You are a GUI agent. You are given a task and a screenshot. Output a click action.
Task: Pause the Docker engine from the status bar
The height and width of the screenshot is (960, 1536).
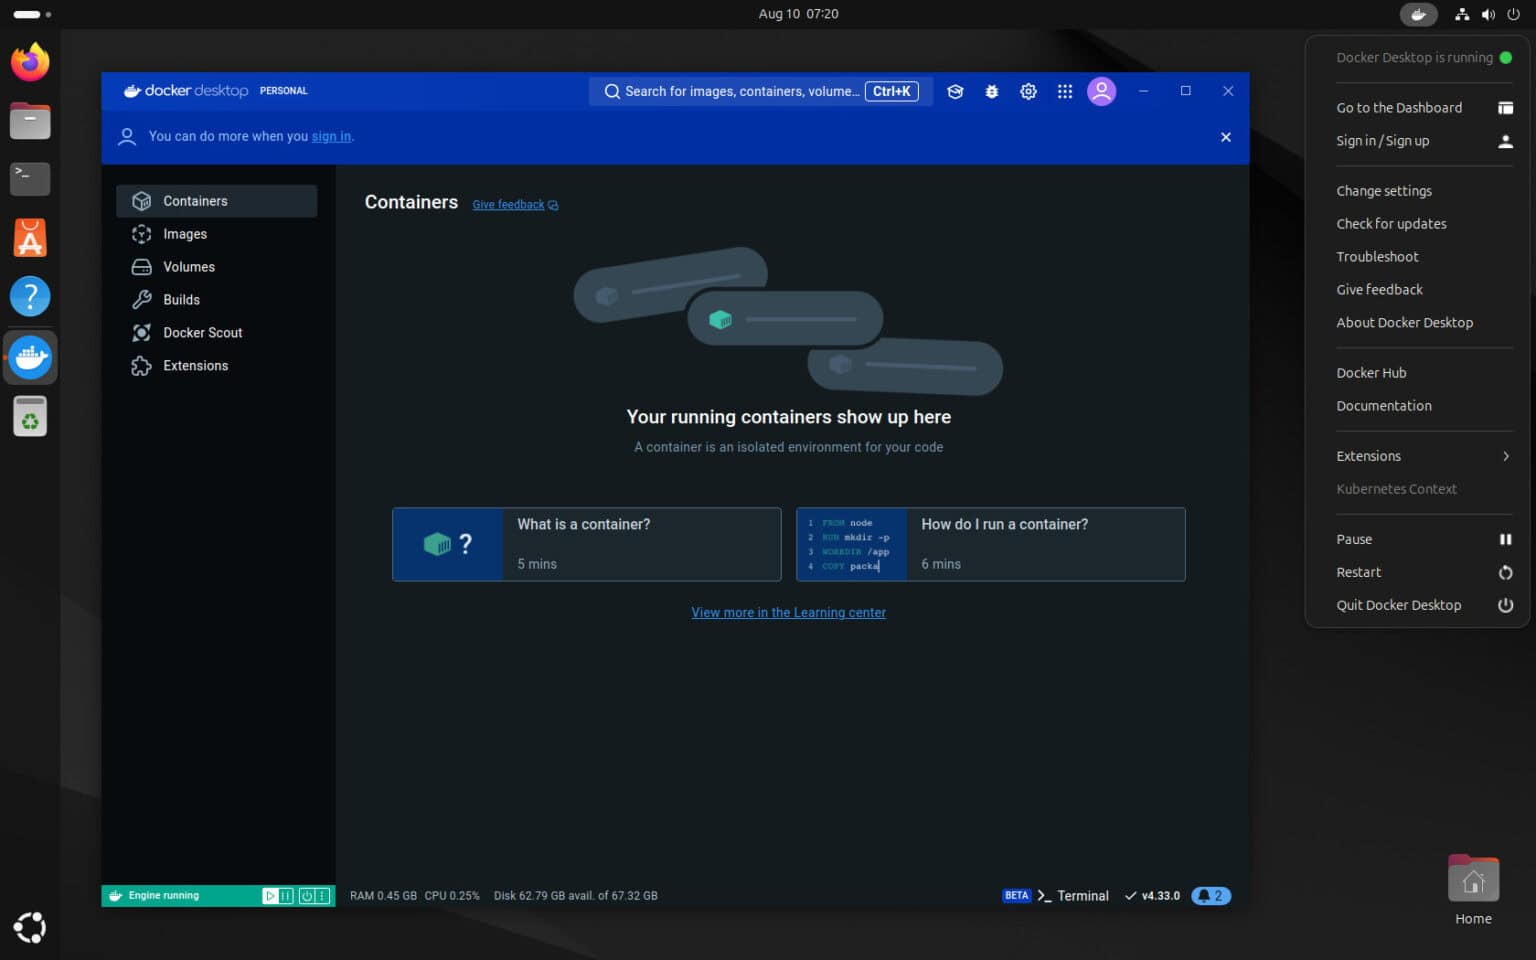(284, 895)
